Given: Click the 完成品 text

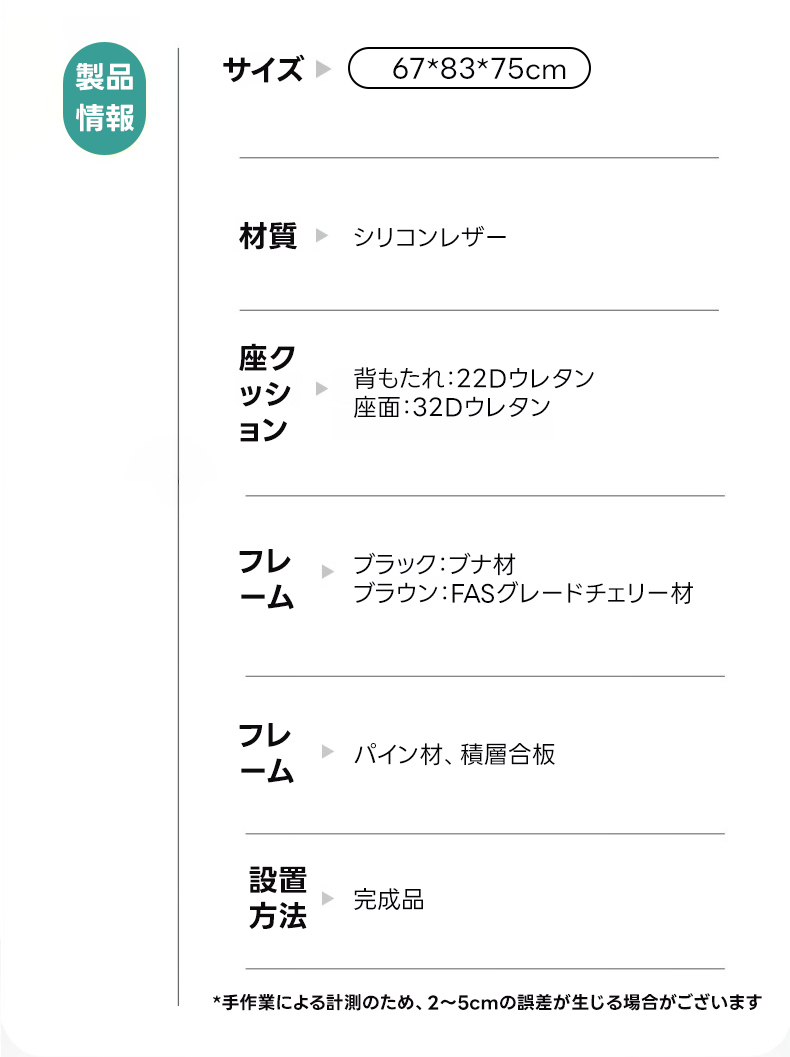Looking at the screenshot, I should coord(388,899).
